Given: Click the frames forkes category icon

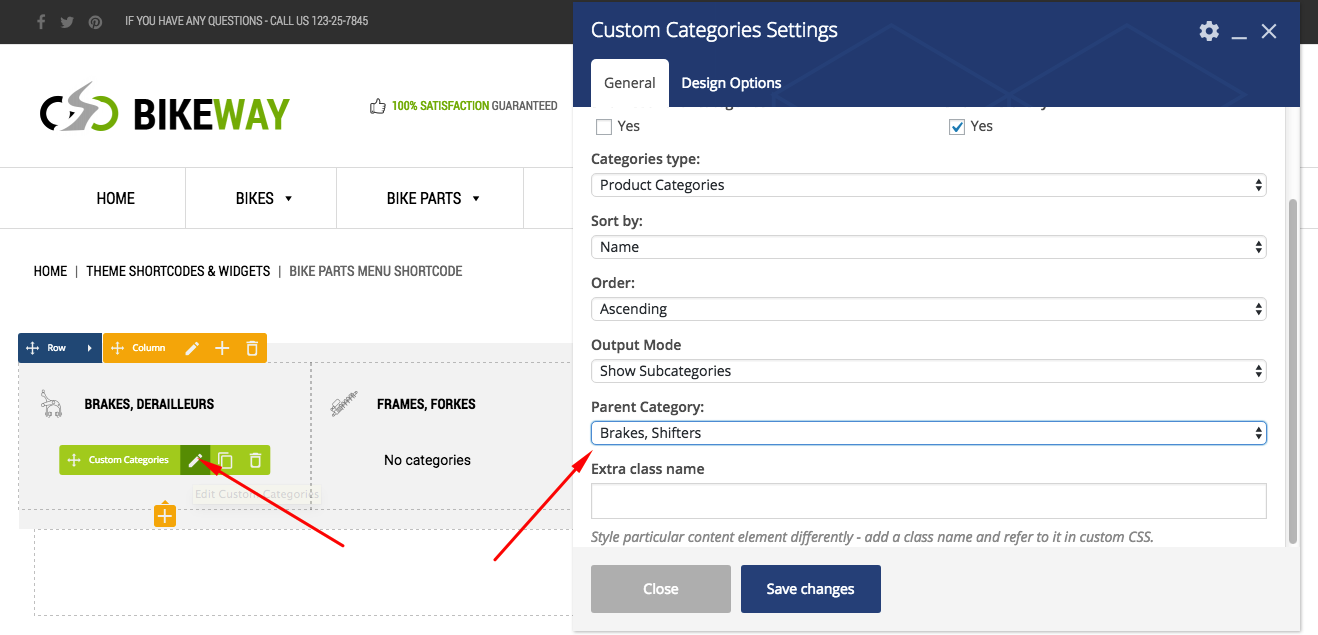Looking at the screenshot, I should point(344,404).
